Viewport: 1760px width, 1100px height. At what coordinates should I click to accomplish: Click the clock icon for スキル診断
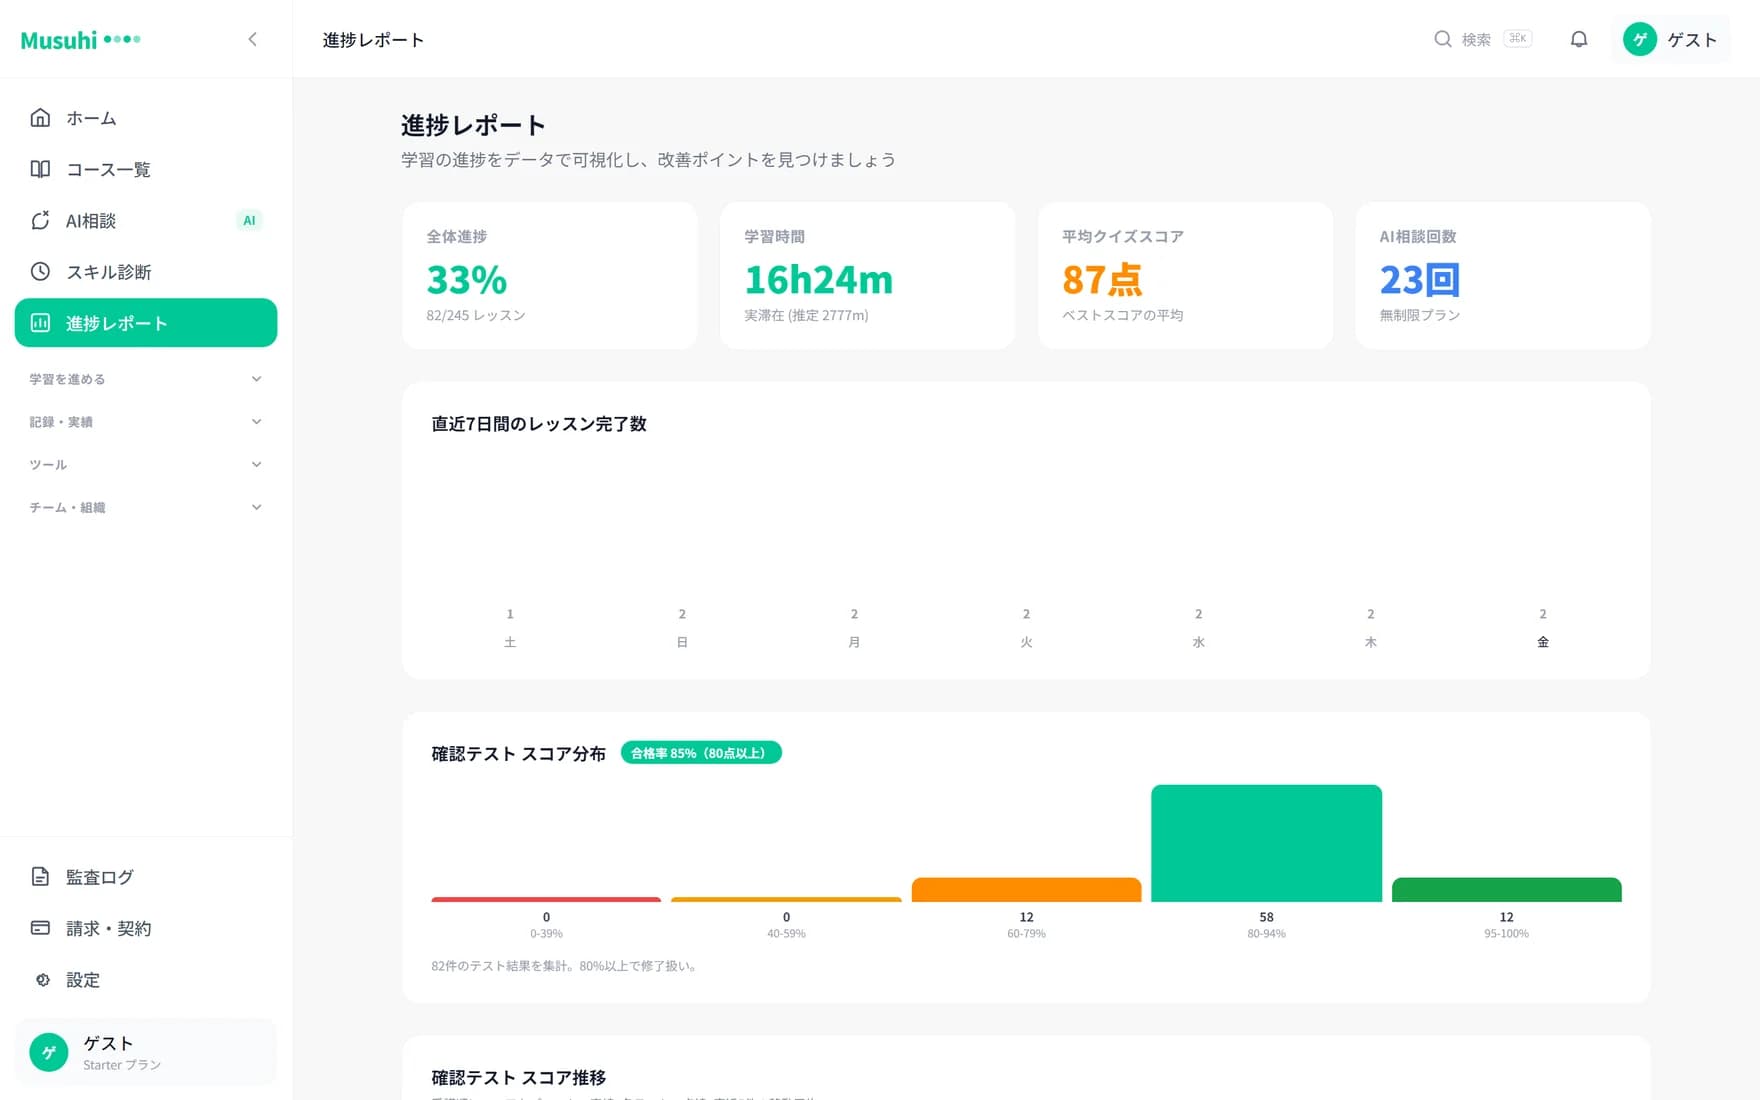(x=40, y=272)
